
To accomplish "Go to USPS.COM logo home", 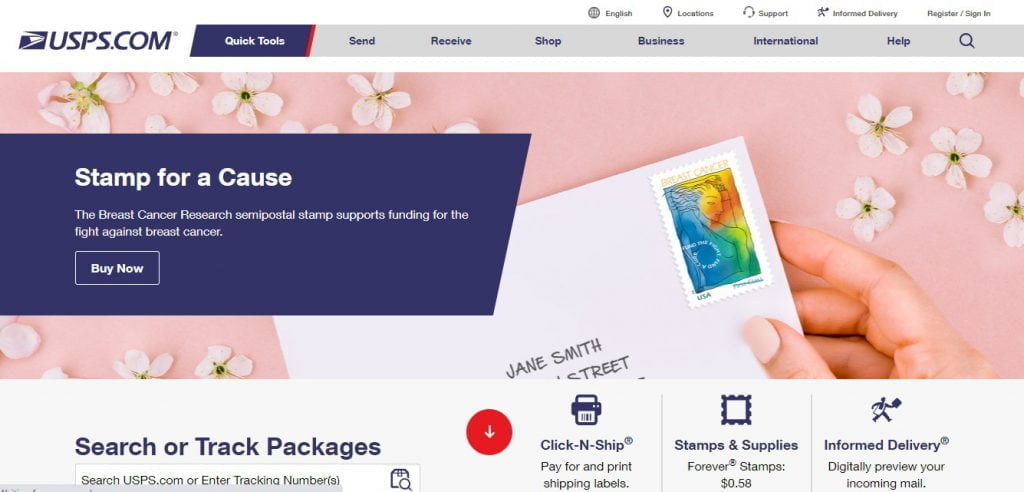I will 98,41.
